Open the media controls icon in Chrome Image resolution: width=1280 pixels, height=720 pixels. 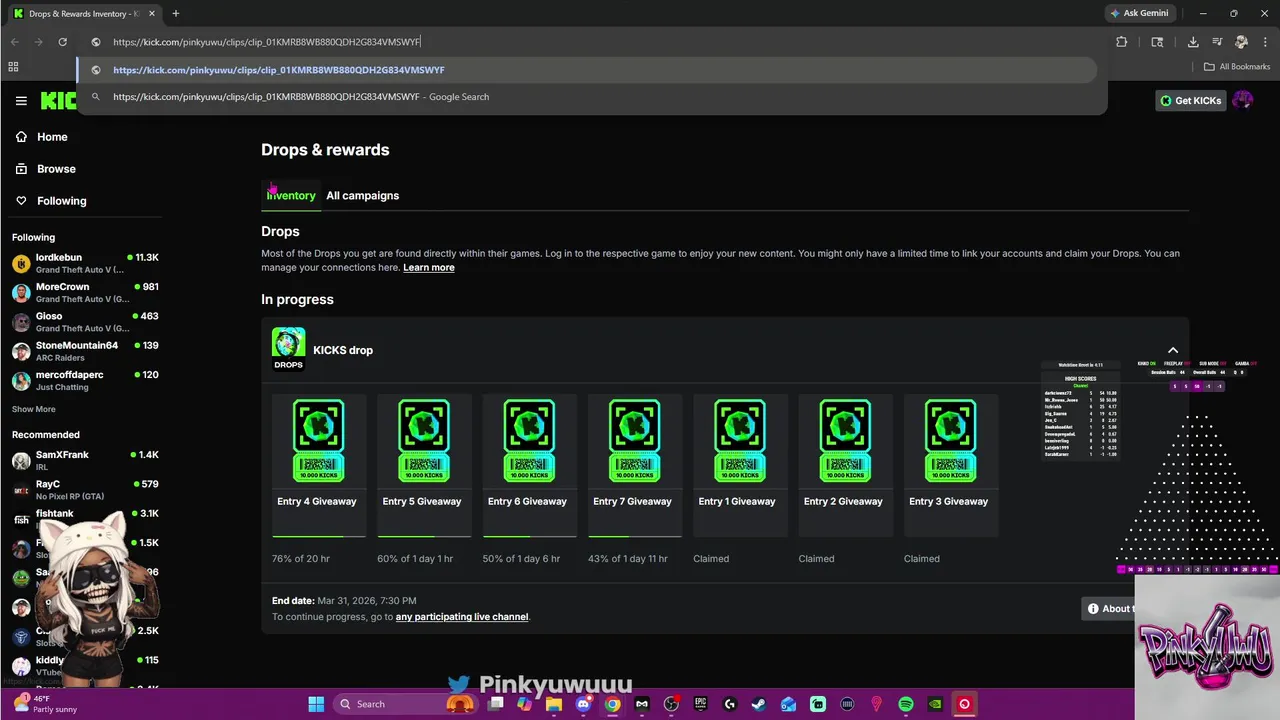[x=1217, y=42]
